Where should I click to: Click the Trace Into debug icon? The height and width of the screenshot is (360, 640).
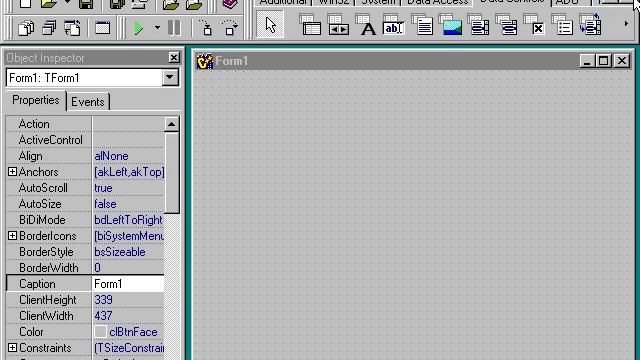point(207,28)
